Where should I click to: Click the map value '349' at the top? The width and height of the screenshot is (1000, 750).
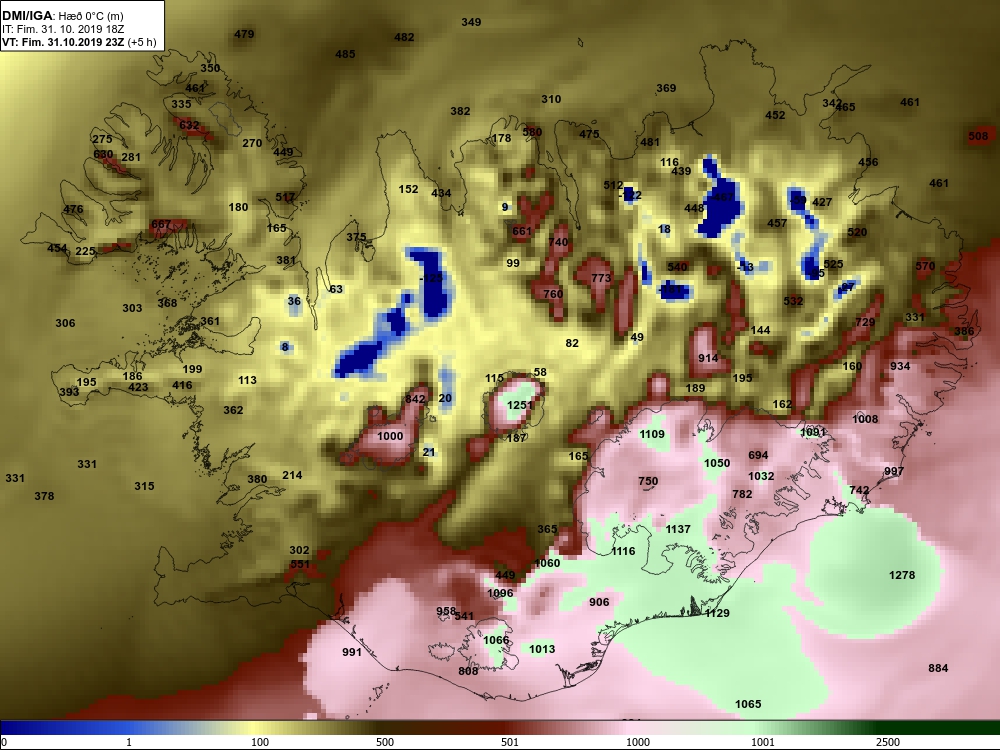(471, 22)
